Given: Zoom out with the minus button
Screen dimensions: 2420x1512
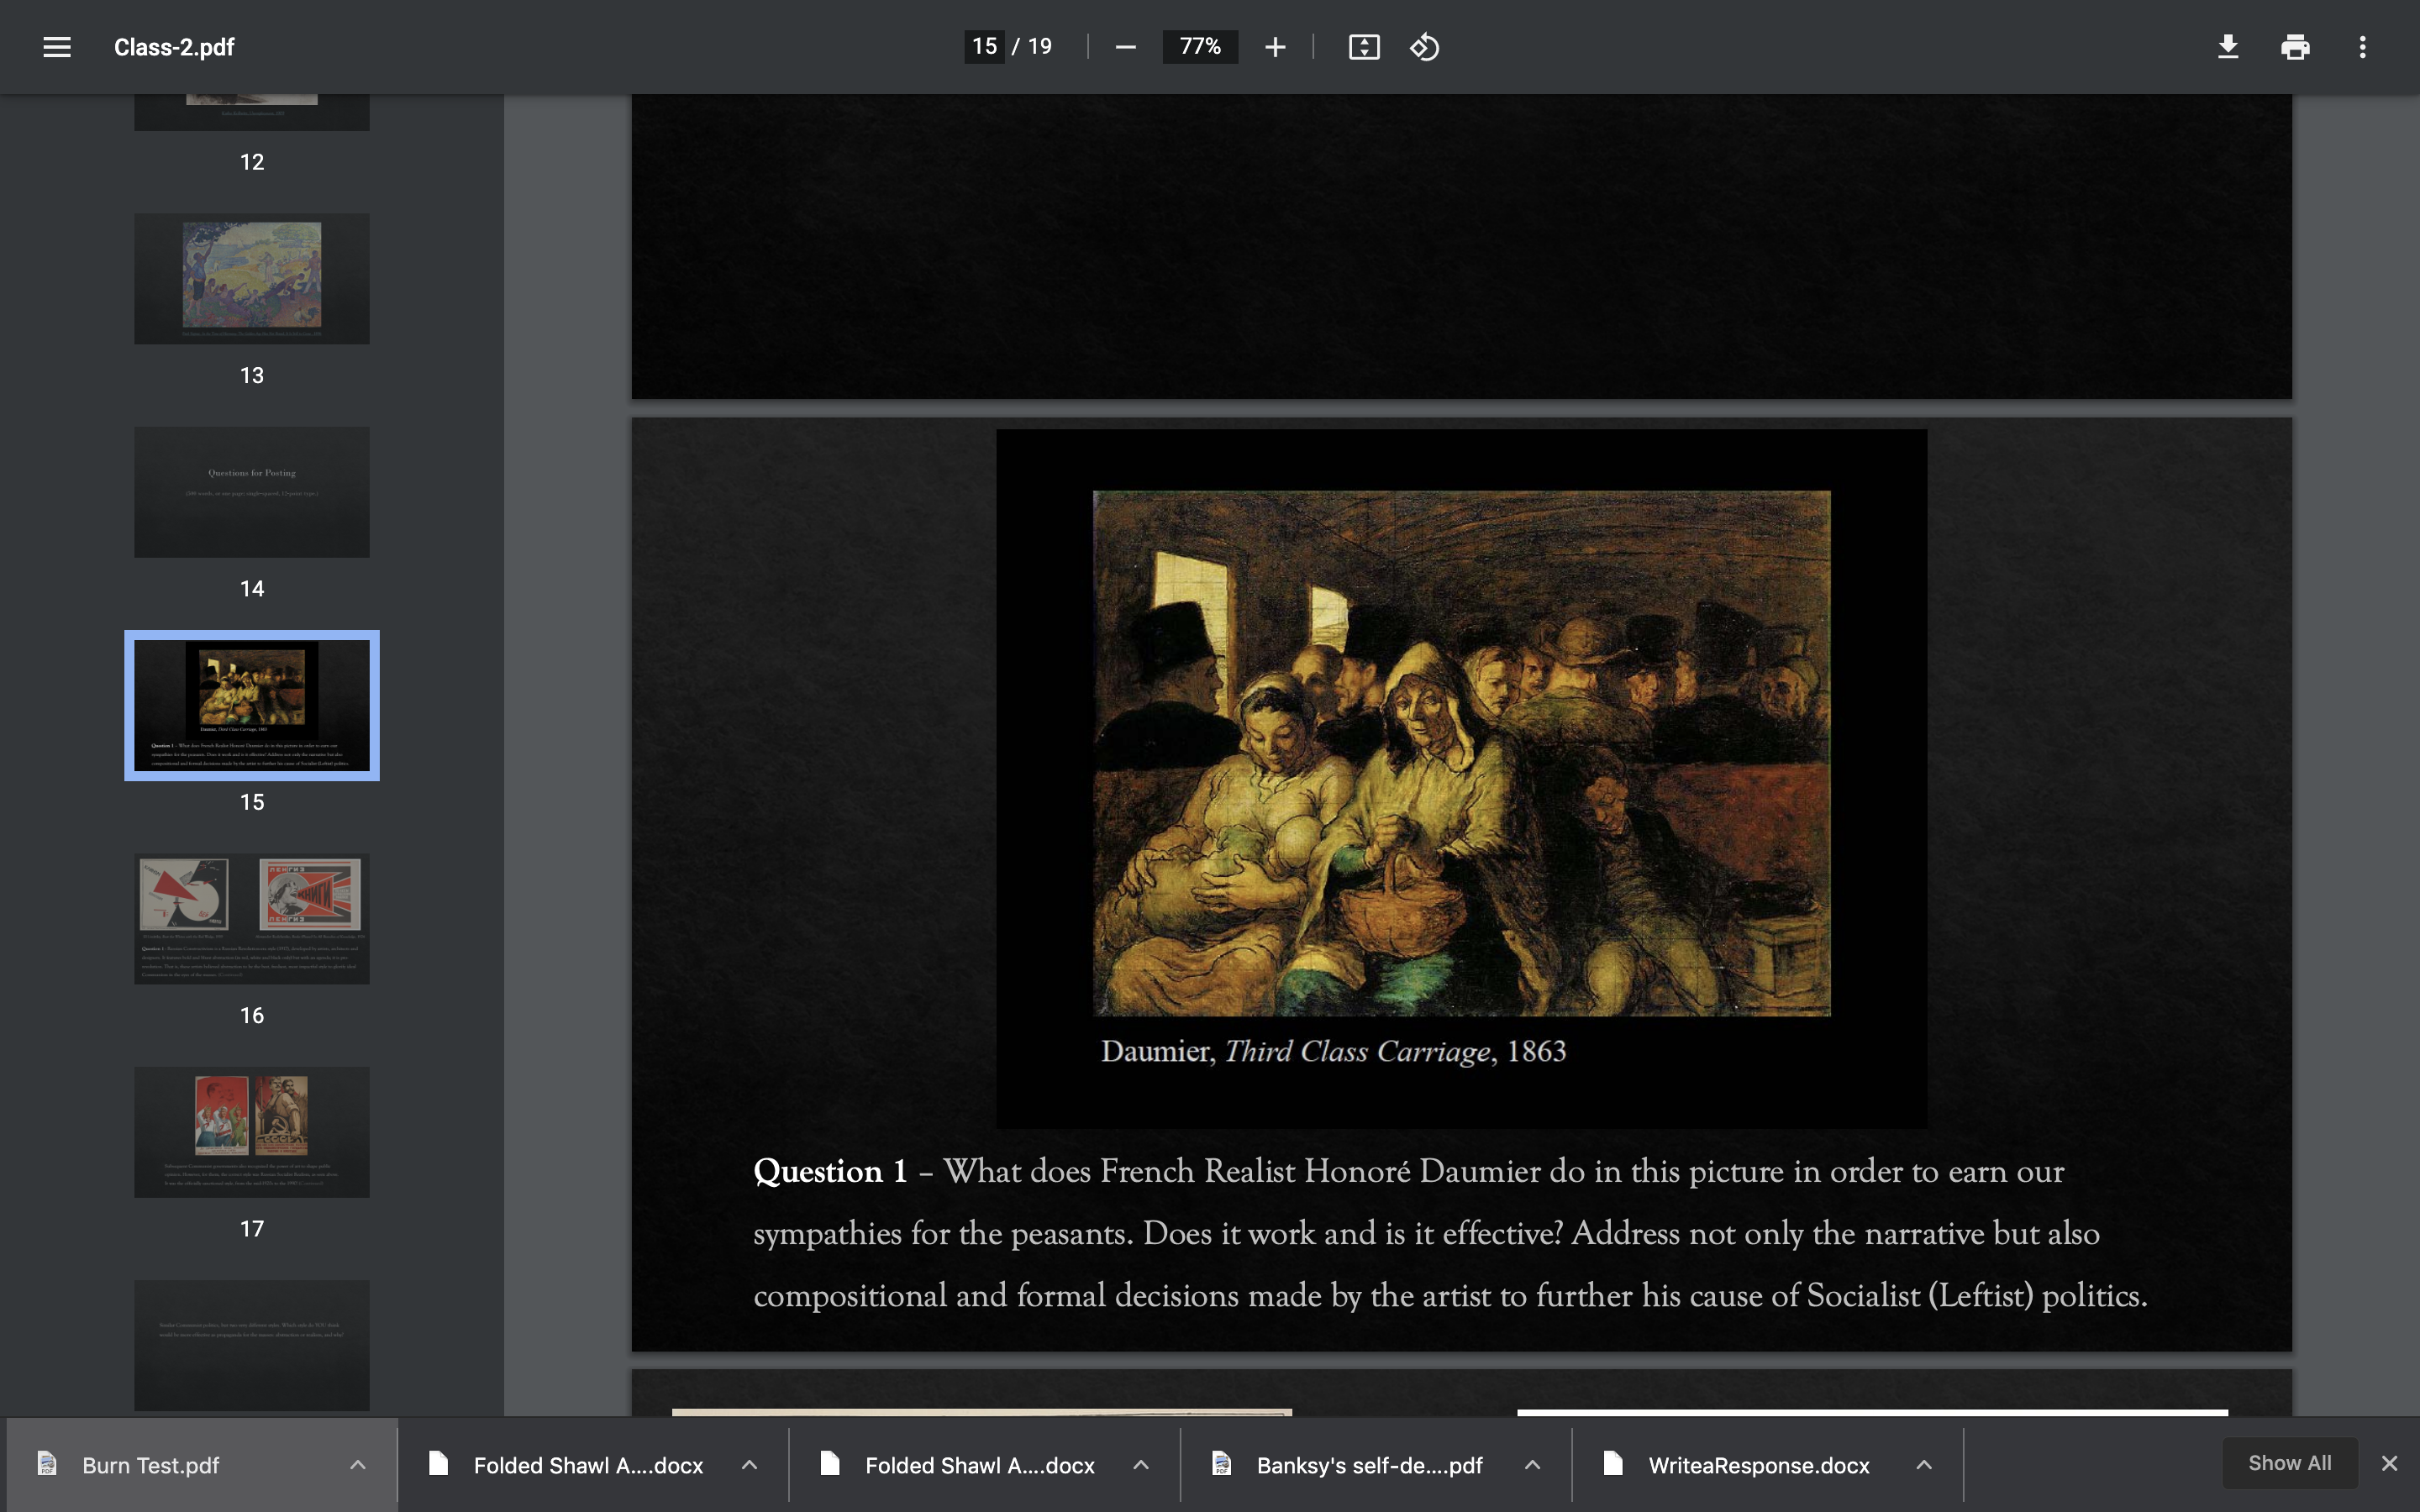Looking at the screenshot, I should coord(1125,47).
